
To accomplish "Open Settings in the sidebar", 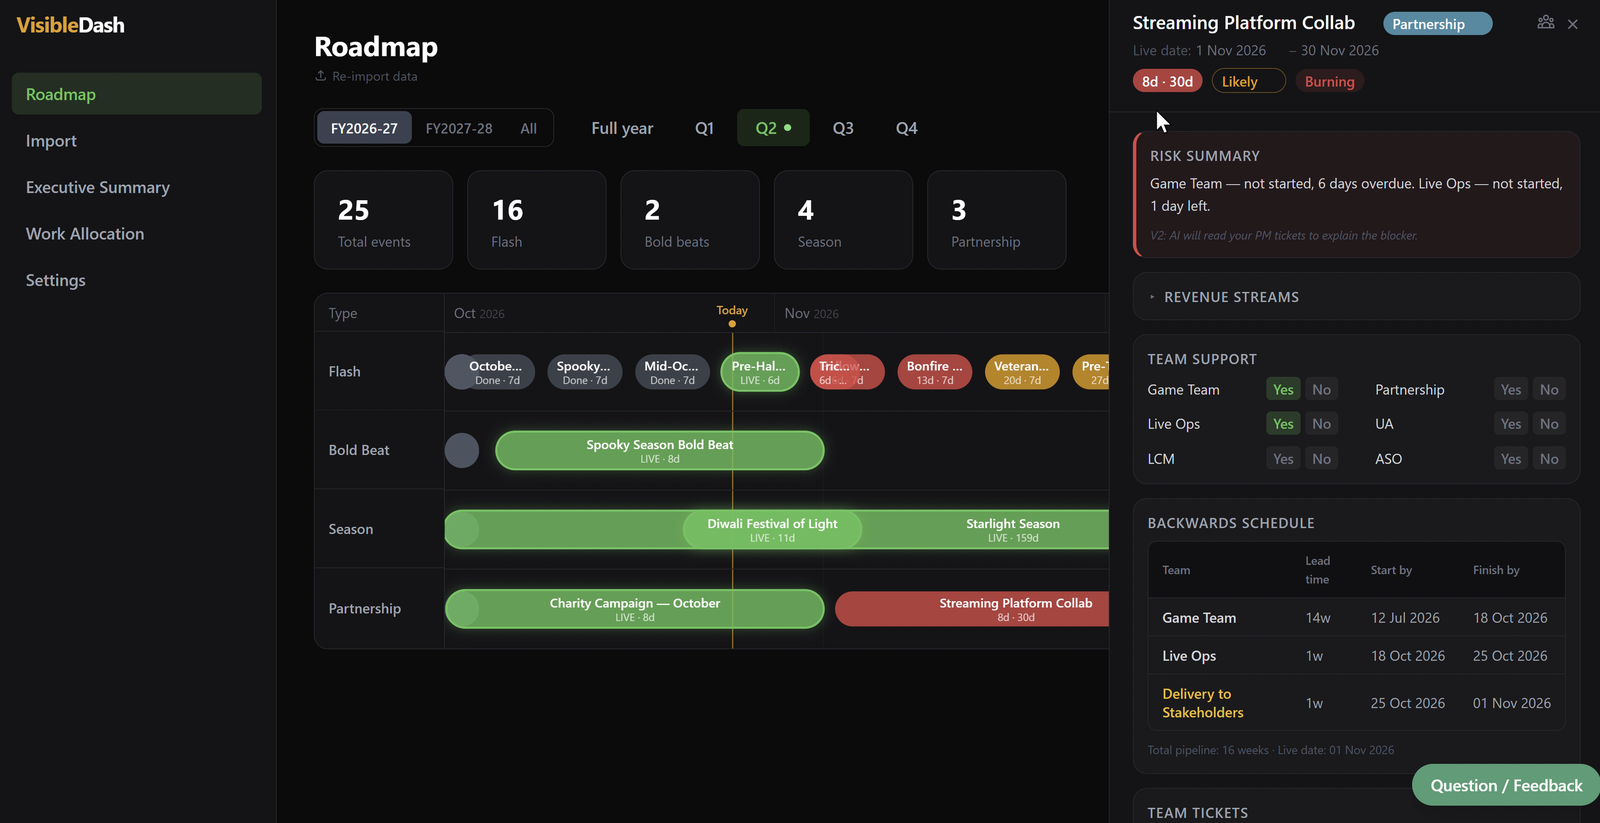I will (137, 280).
